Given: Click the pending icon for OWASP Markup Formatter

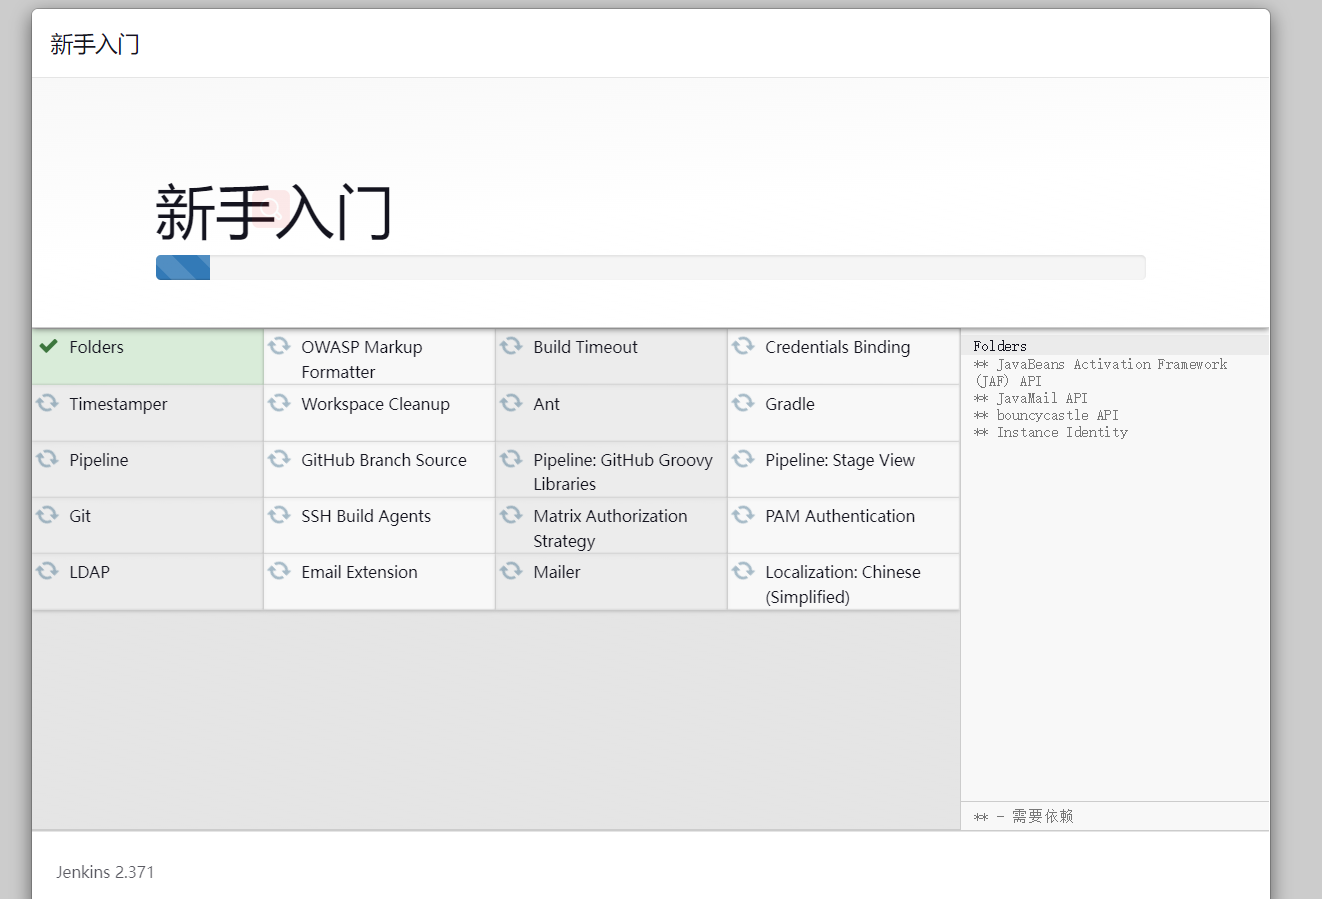Looking at the screenshot, I should tap(279, 346).
